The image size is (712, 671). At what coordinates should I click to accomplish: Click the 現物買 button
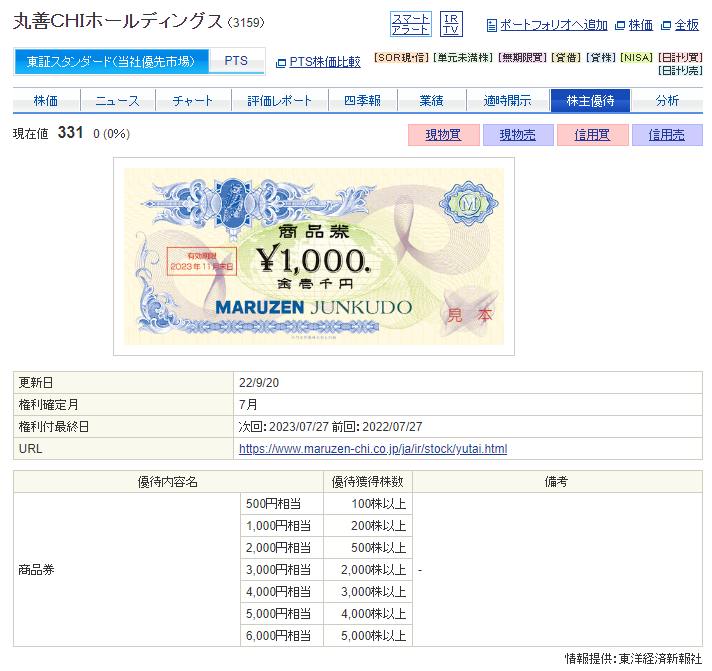(x=444, y=135)
